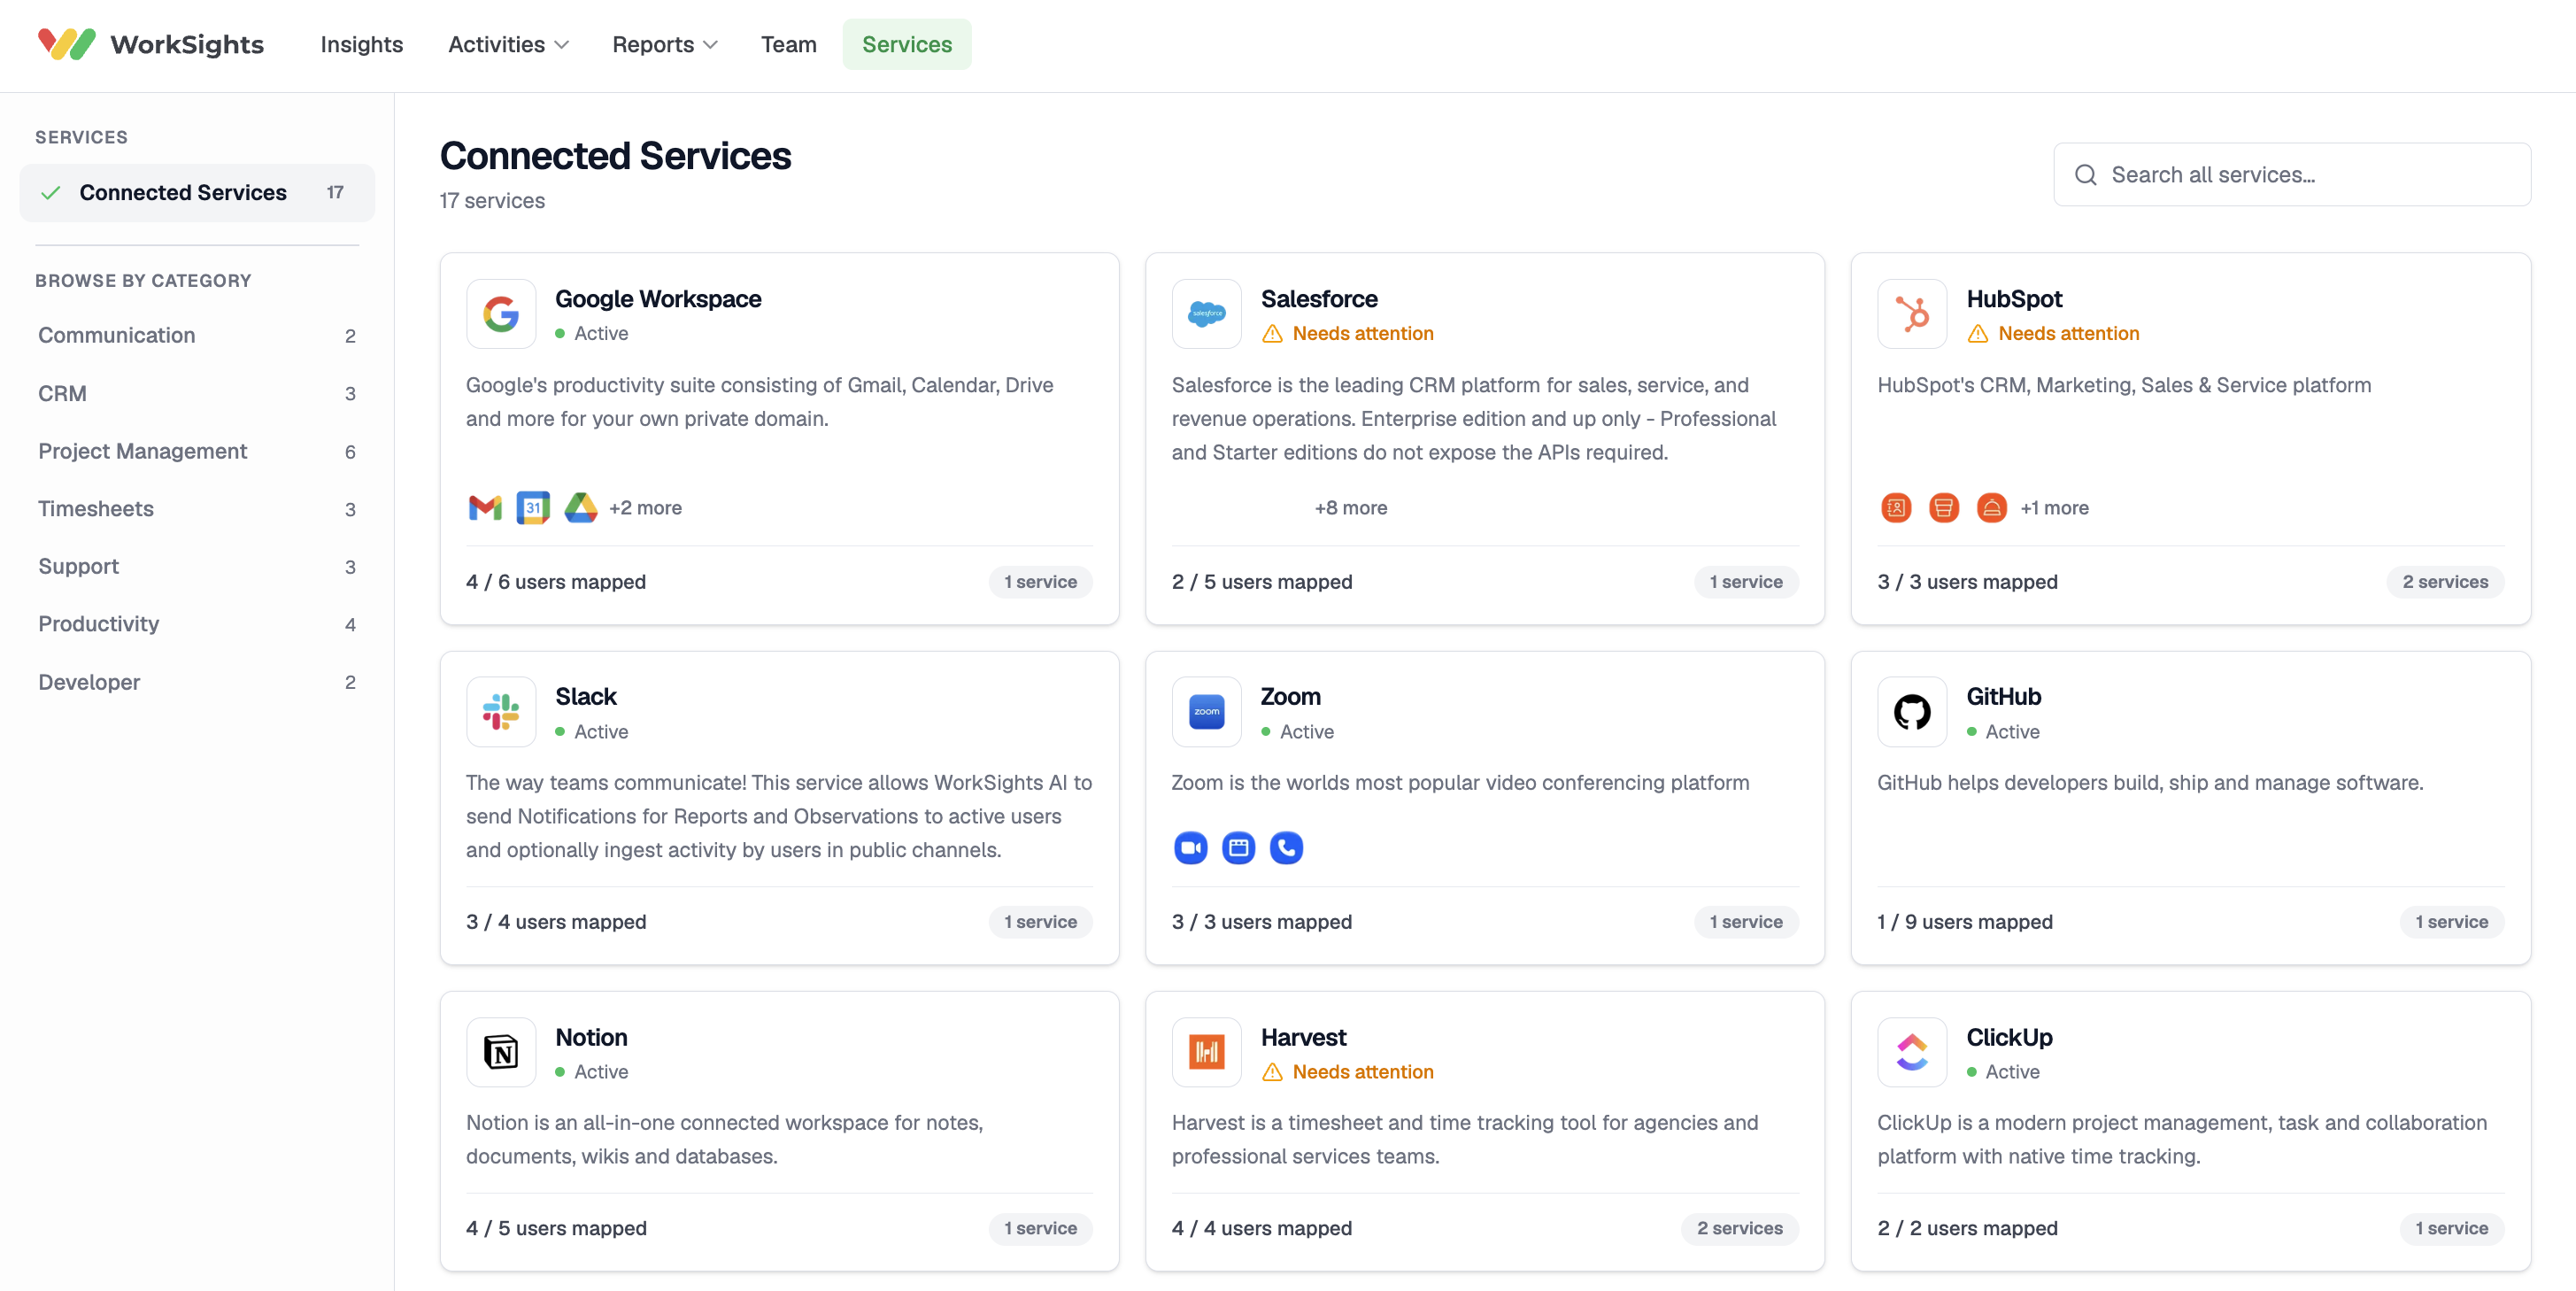This screenshot has width=2576, height=1291.
Task: Expand the Reports dropdown menu
Action: 665,44
